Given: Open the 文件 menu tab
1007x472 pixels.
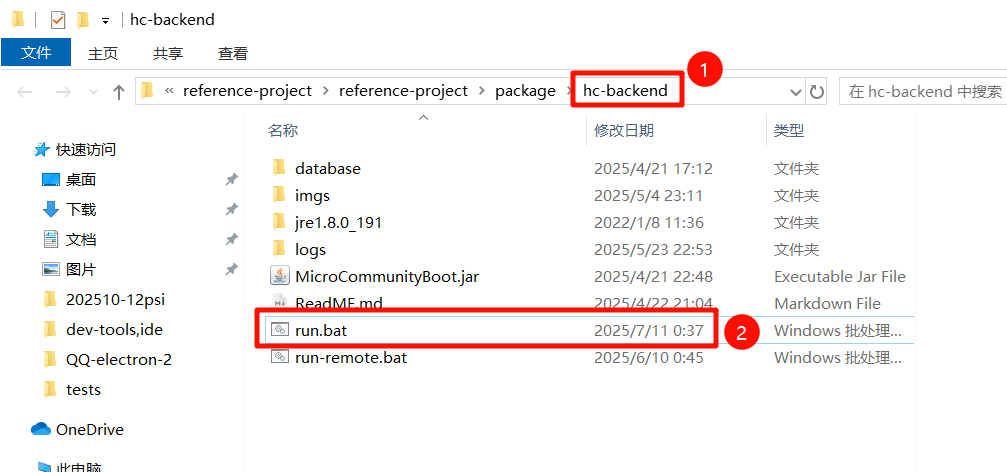Looking at the screenshot, I should pos(36,53).
